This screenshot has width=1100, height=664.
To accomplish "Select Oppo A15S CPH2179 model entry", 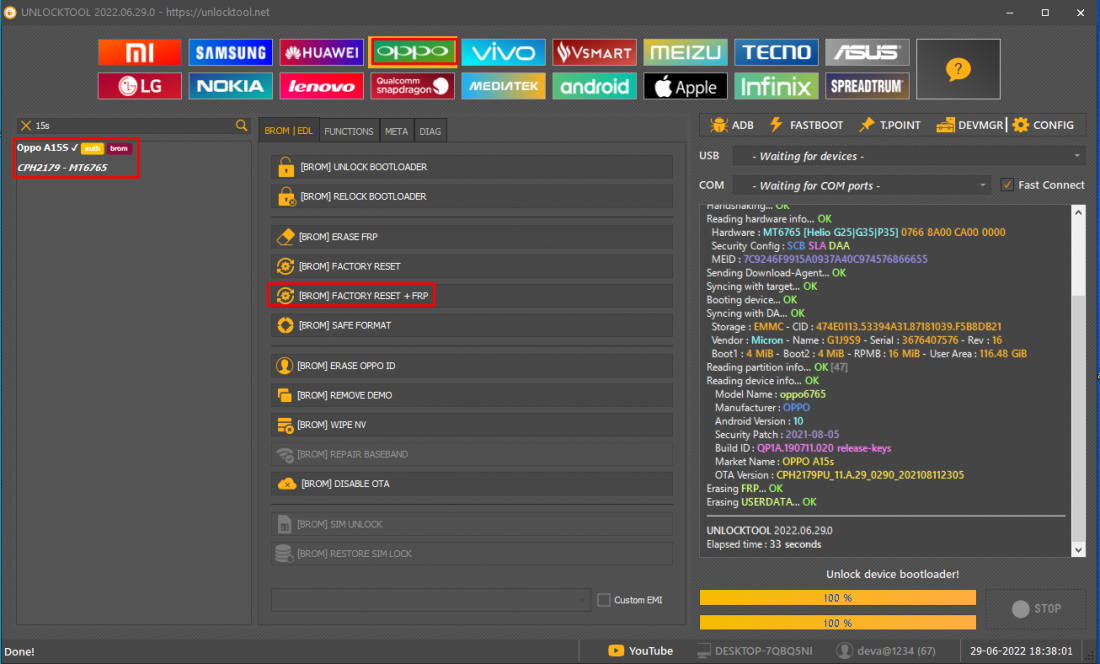I will (76, 158).
